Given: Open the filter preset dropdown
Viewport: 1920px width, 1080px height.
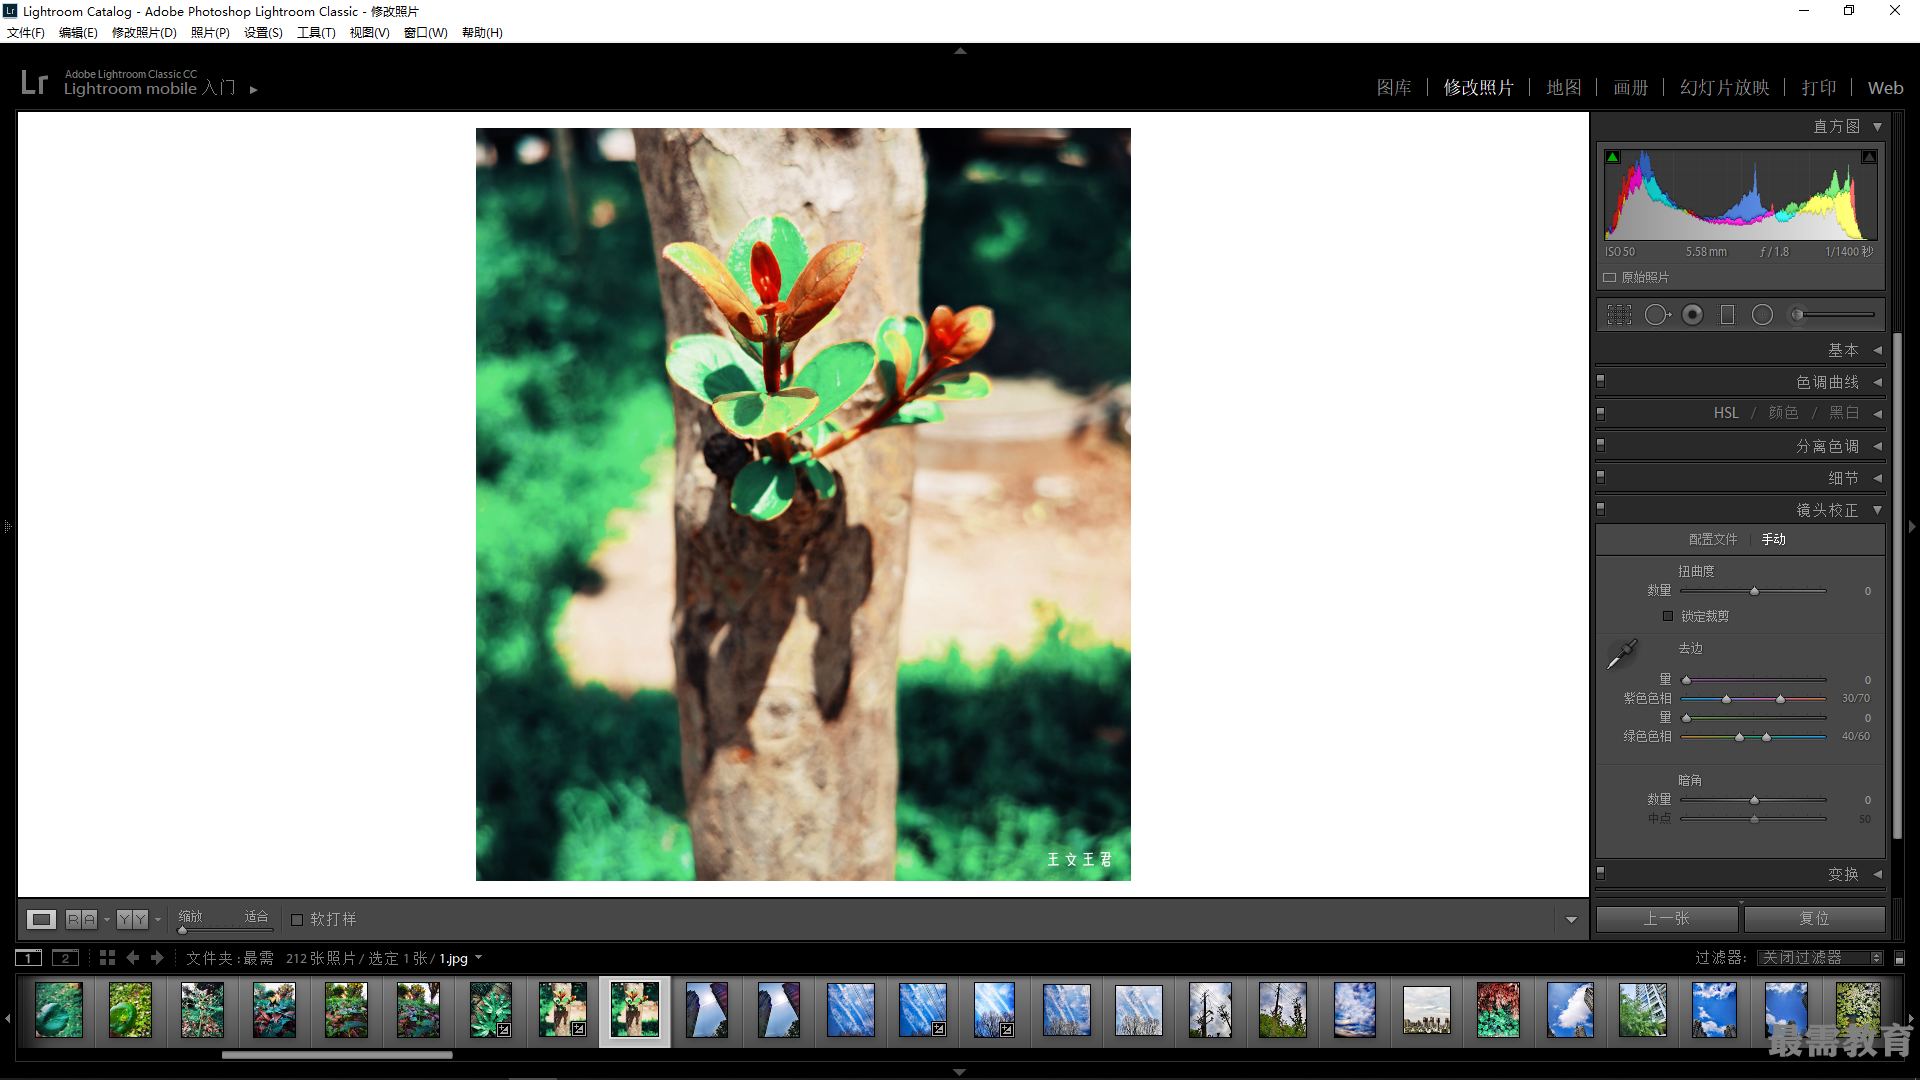Looking at the screenshot, I should (1821, 958).
